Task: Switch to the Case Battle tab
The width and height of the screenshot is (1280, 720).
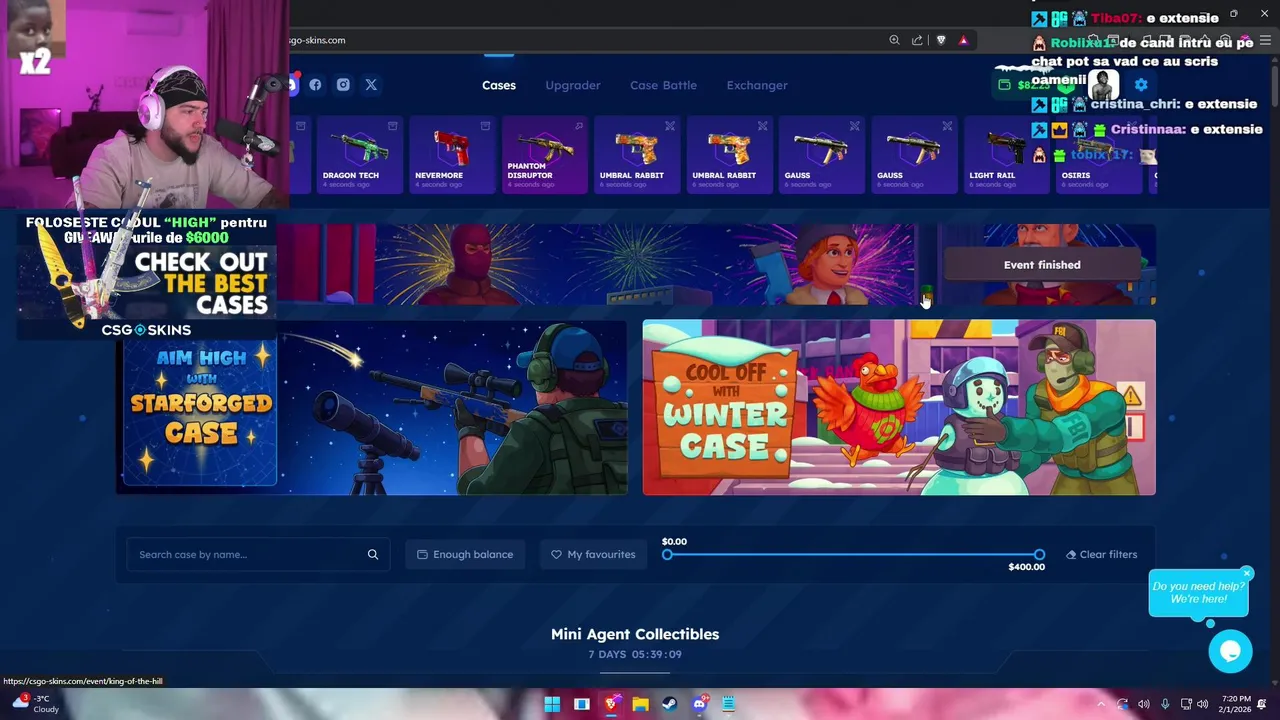Action: coord(663,85)
